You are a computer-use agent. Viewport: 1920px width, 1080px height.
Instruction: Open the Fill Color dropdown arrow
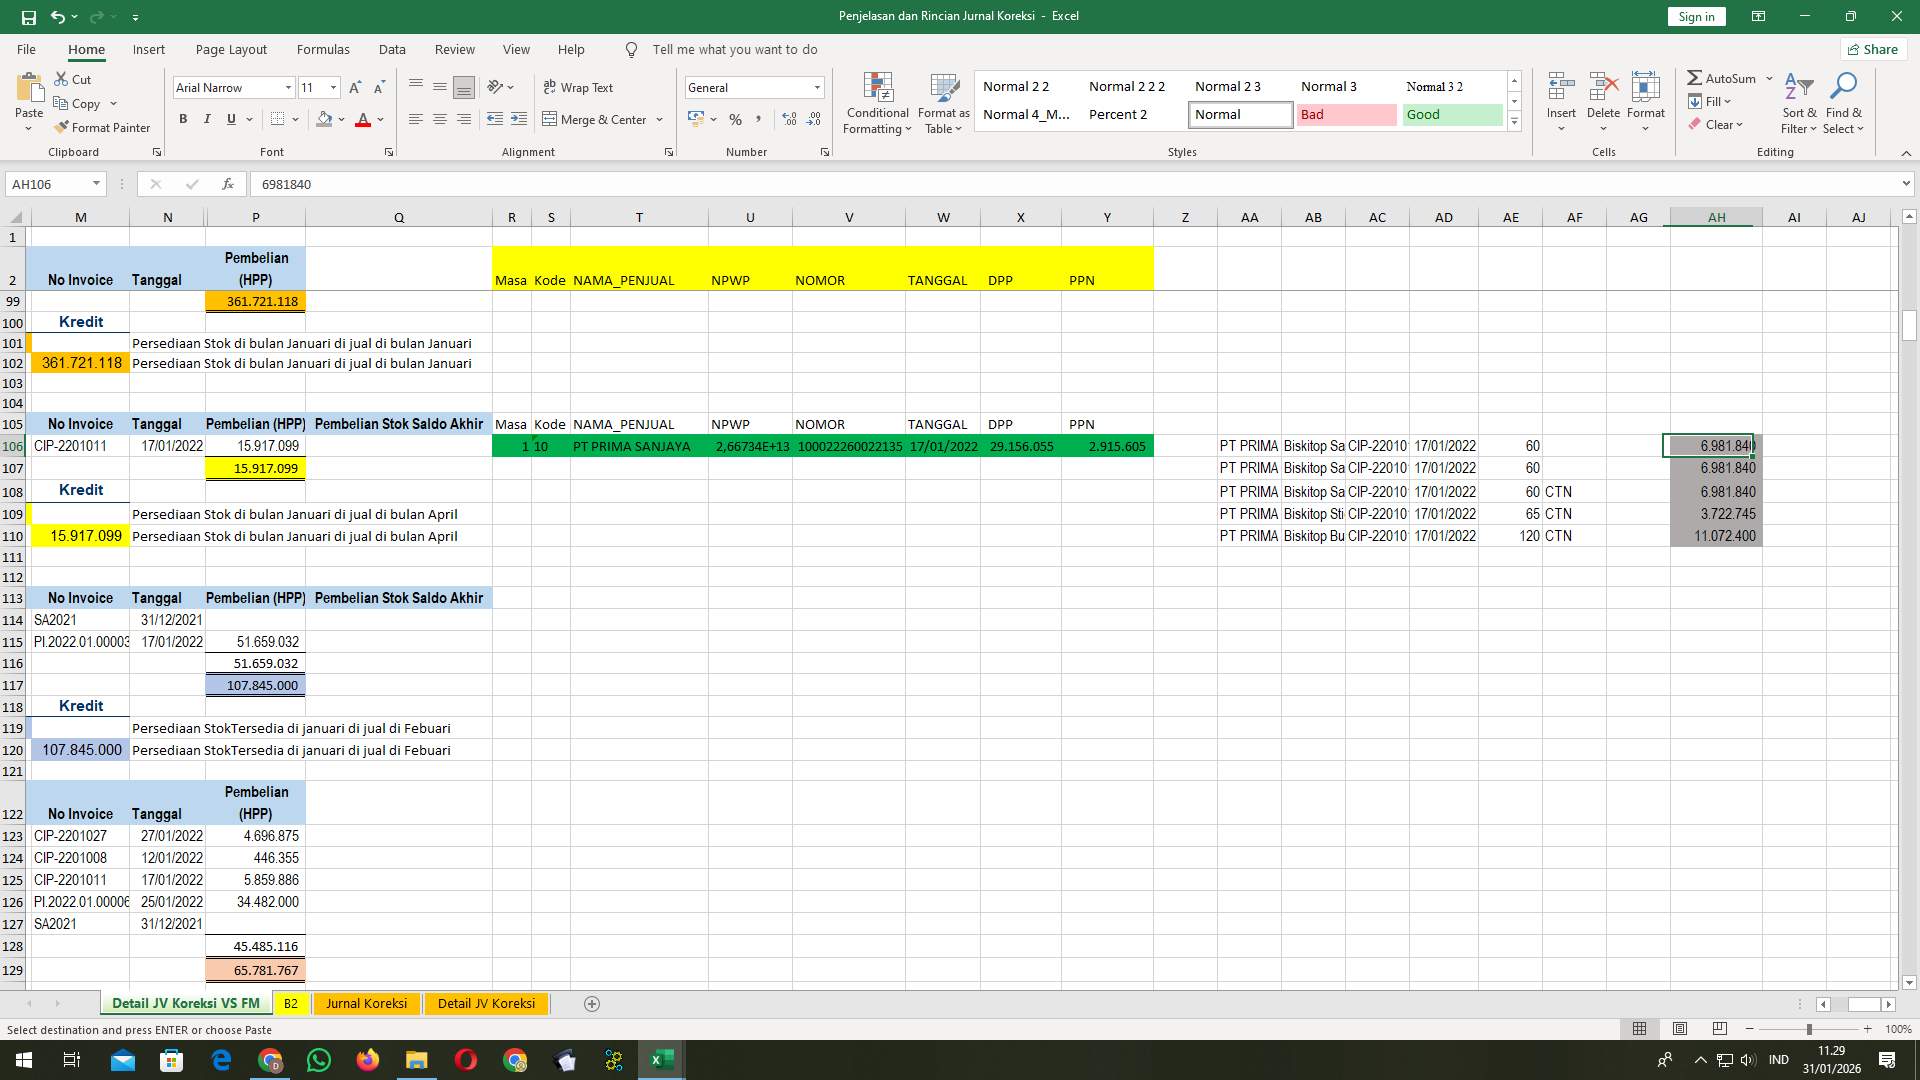(x=339, y=119)
